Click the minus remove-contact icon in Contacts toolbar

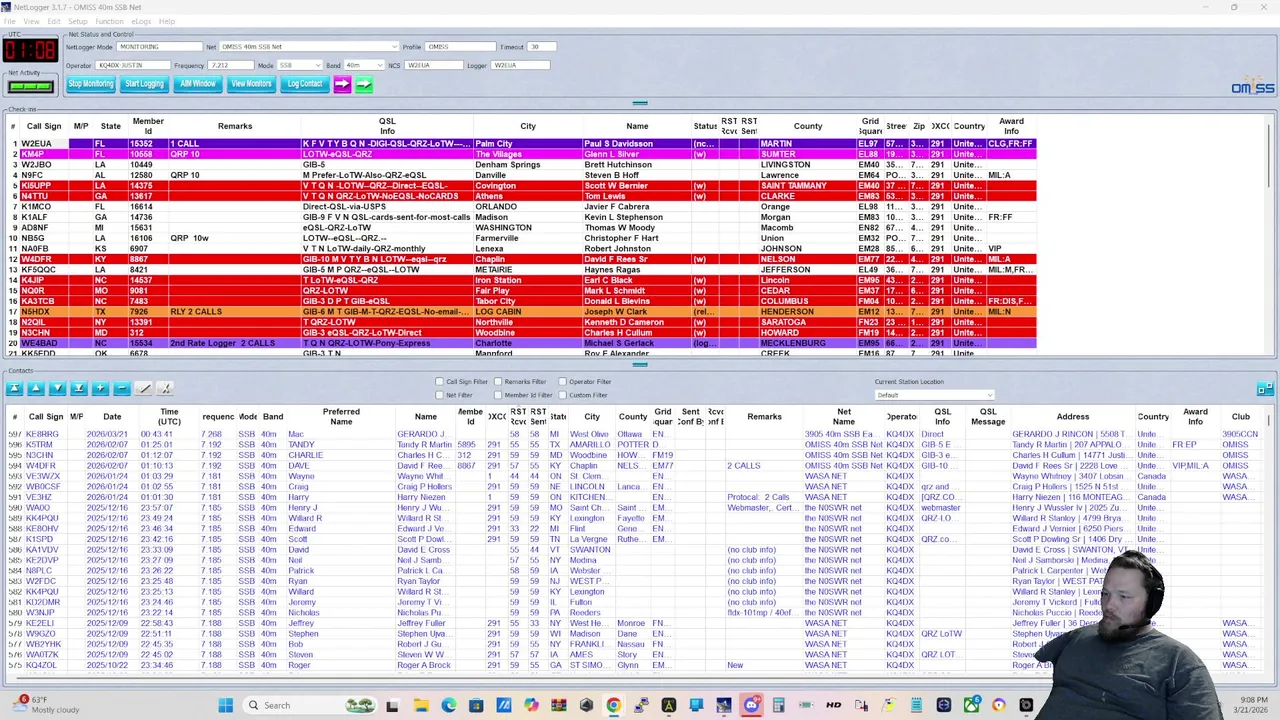click(x=122, y=389)
